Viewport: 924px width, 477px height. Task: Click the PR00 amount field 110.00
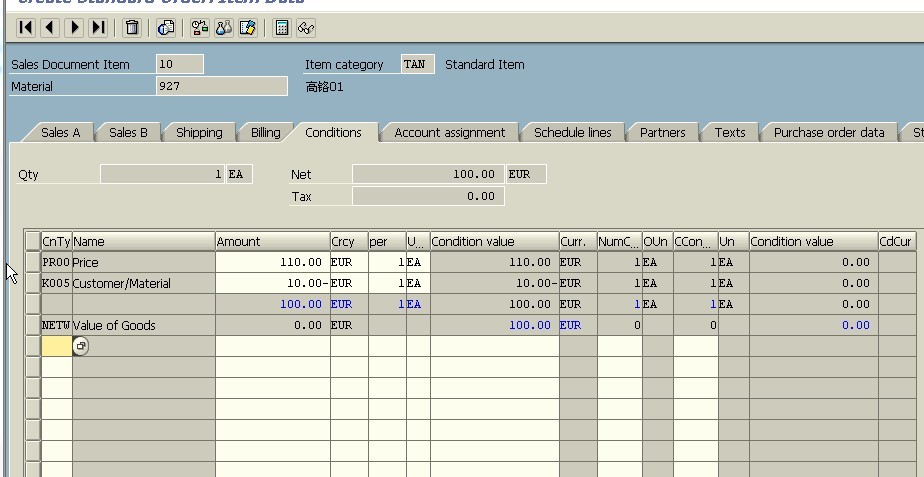point(272,262)
